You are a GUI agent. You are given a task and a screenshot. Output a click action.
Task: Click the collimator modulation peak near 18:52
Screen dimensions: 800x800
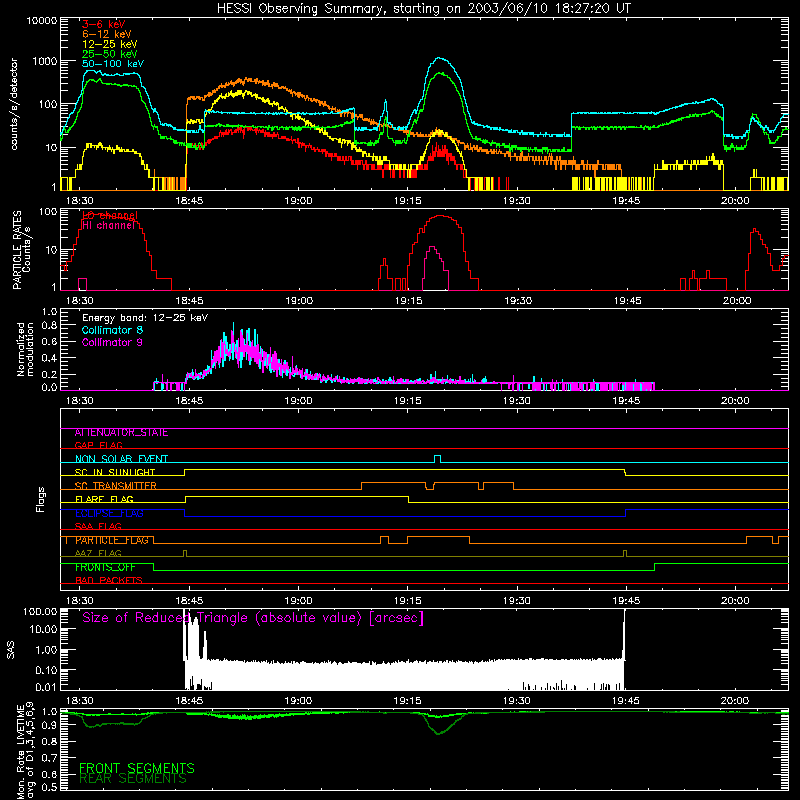tap(234, 327)
